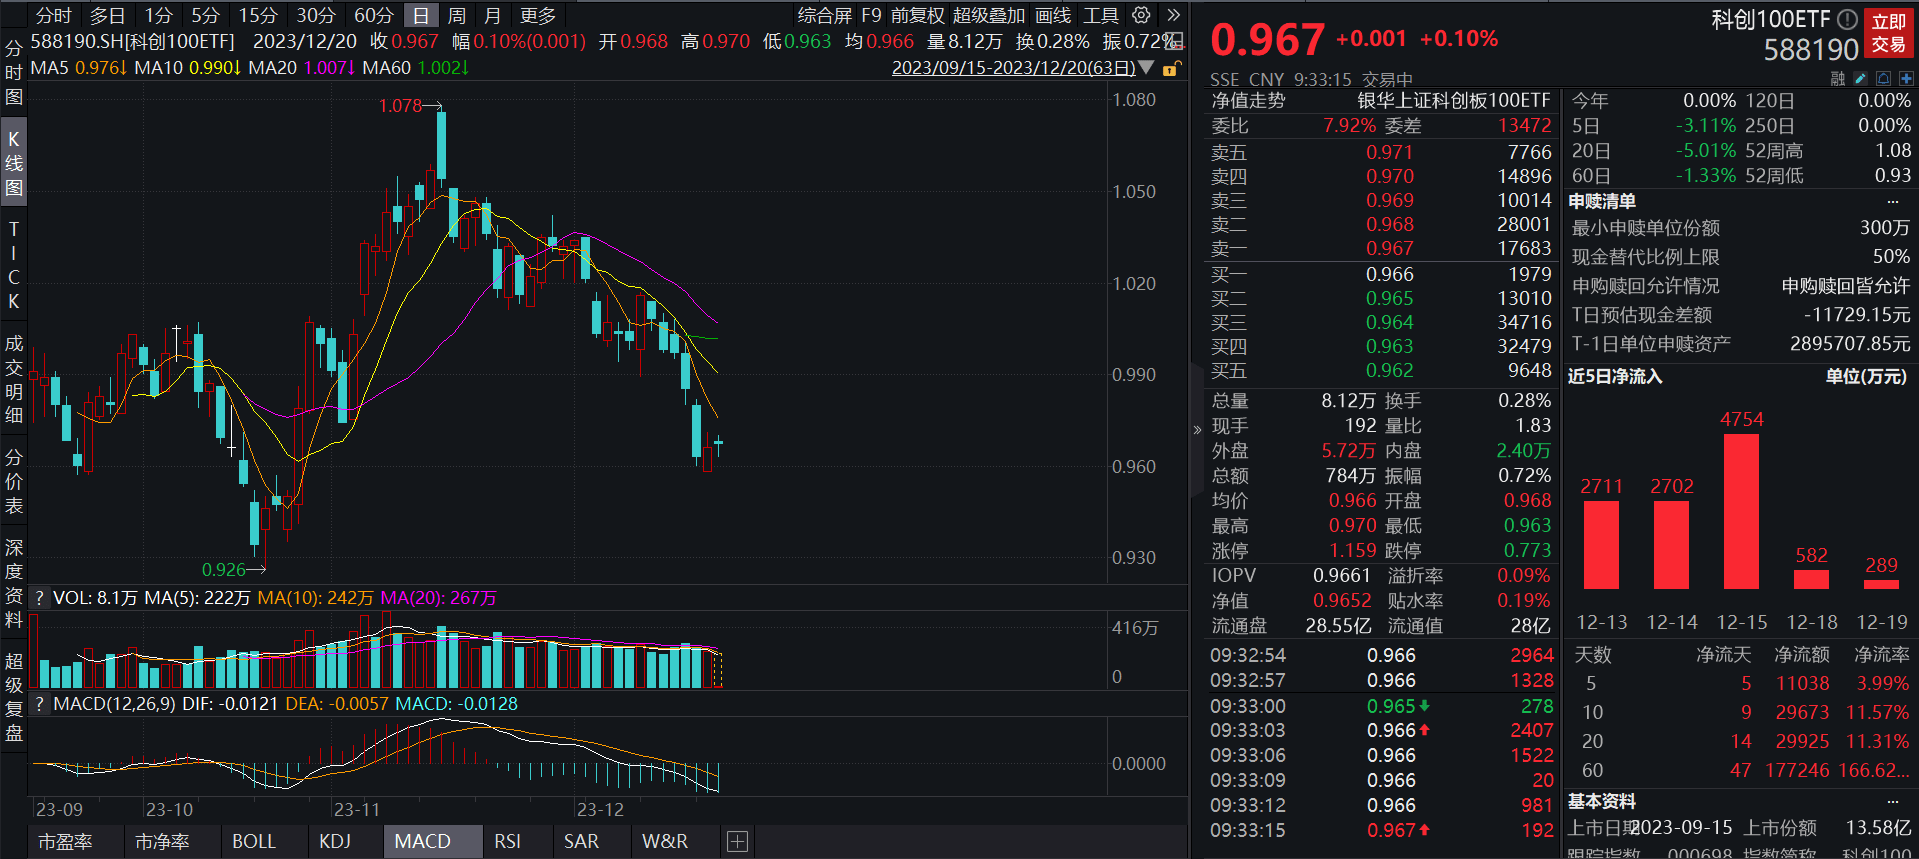Open F9 details

(x=871, y=15)
